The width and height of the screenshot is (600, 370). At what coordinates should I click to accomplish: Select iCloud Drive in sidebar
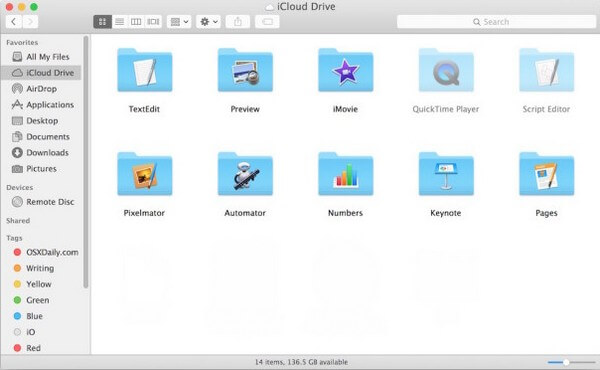pos(41,73)
